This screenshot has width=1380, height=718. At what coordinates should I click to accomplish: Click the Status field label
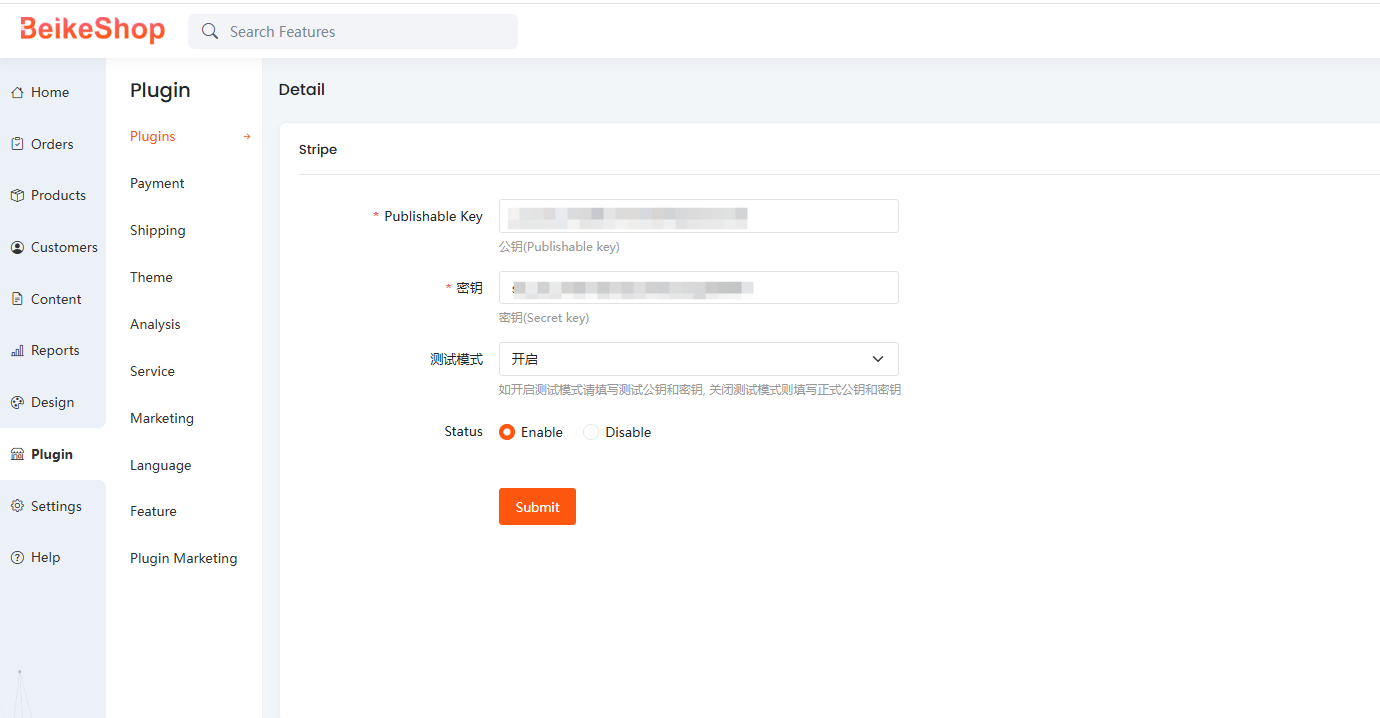(464, 432)
